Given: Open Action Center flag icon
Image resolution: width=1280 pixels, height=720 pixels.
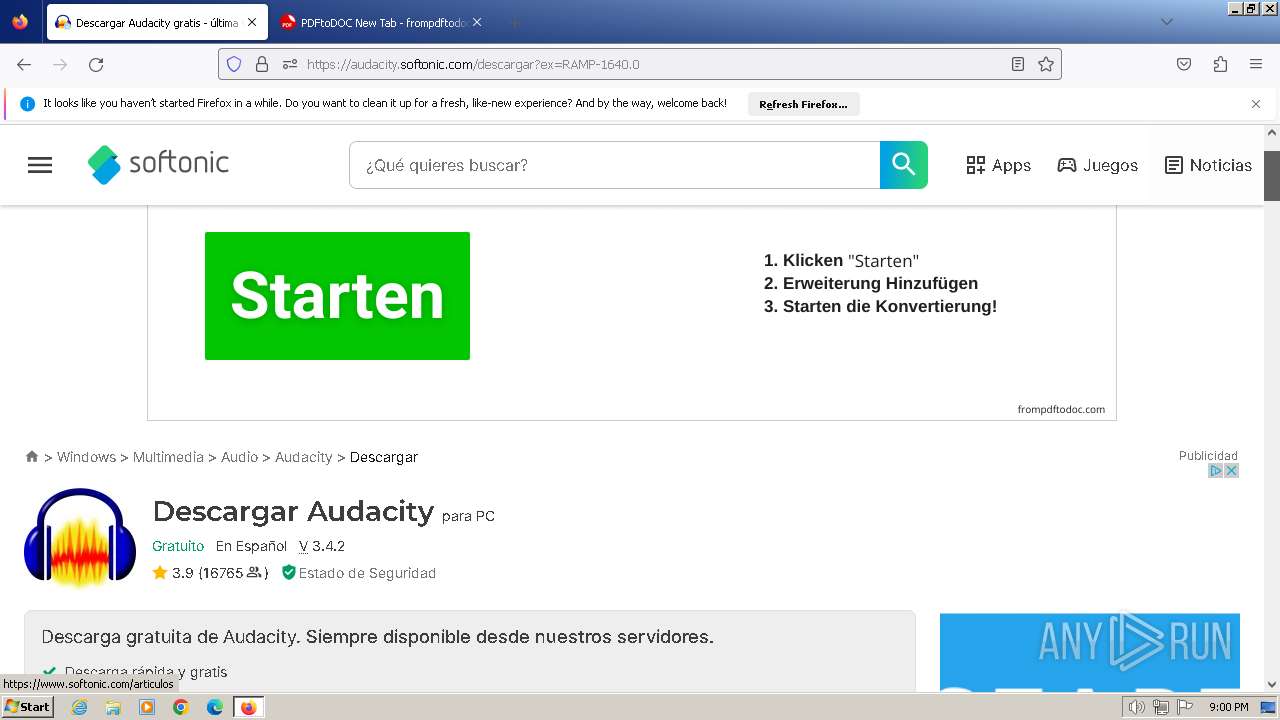Looking at the screenshot, I should (1185, 707).
